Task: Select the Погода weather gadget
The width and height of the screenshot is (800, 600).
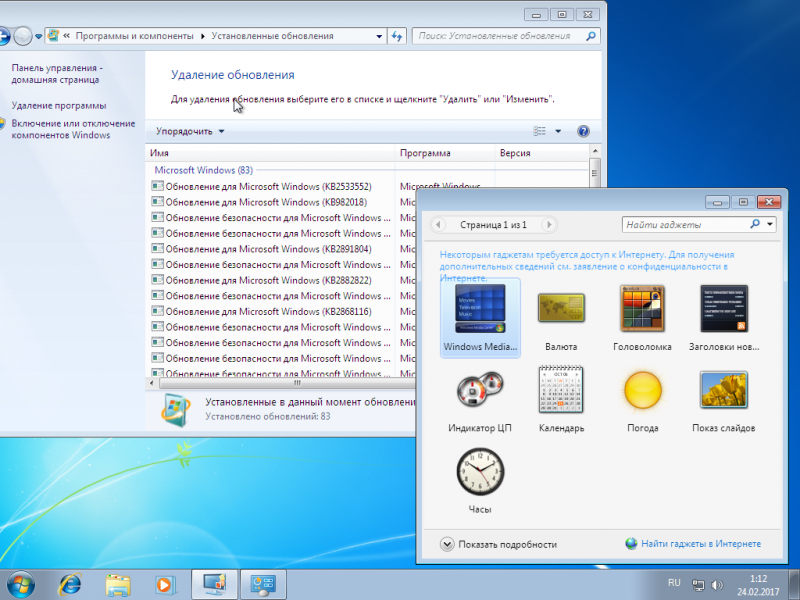Action: coord(642,399)
